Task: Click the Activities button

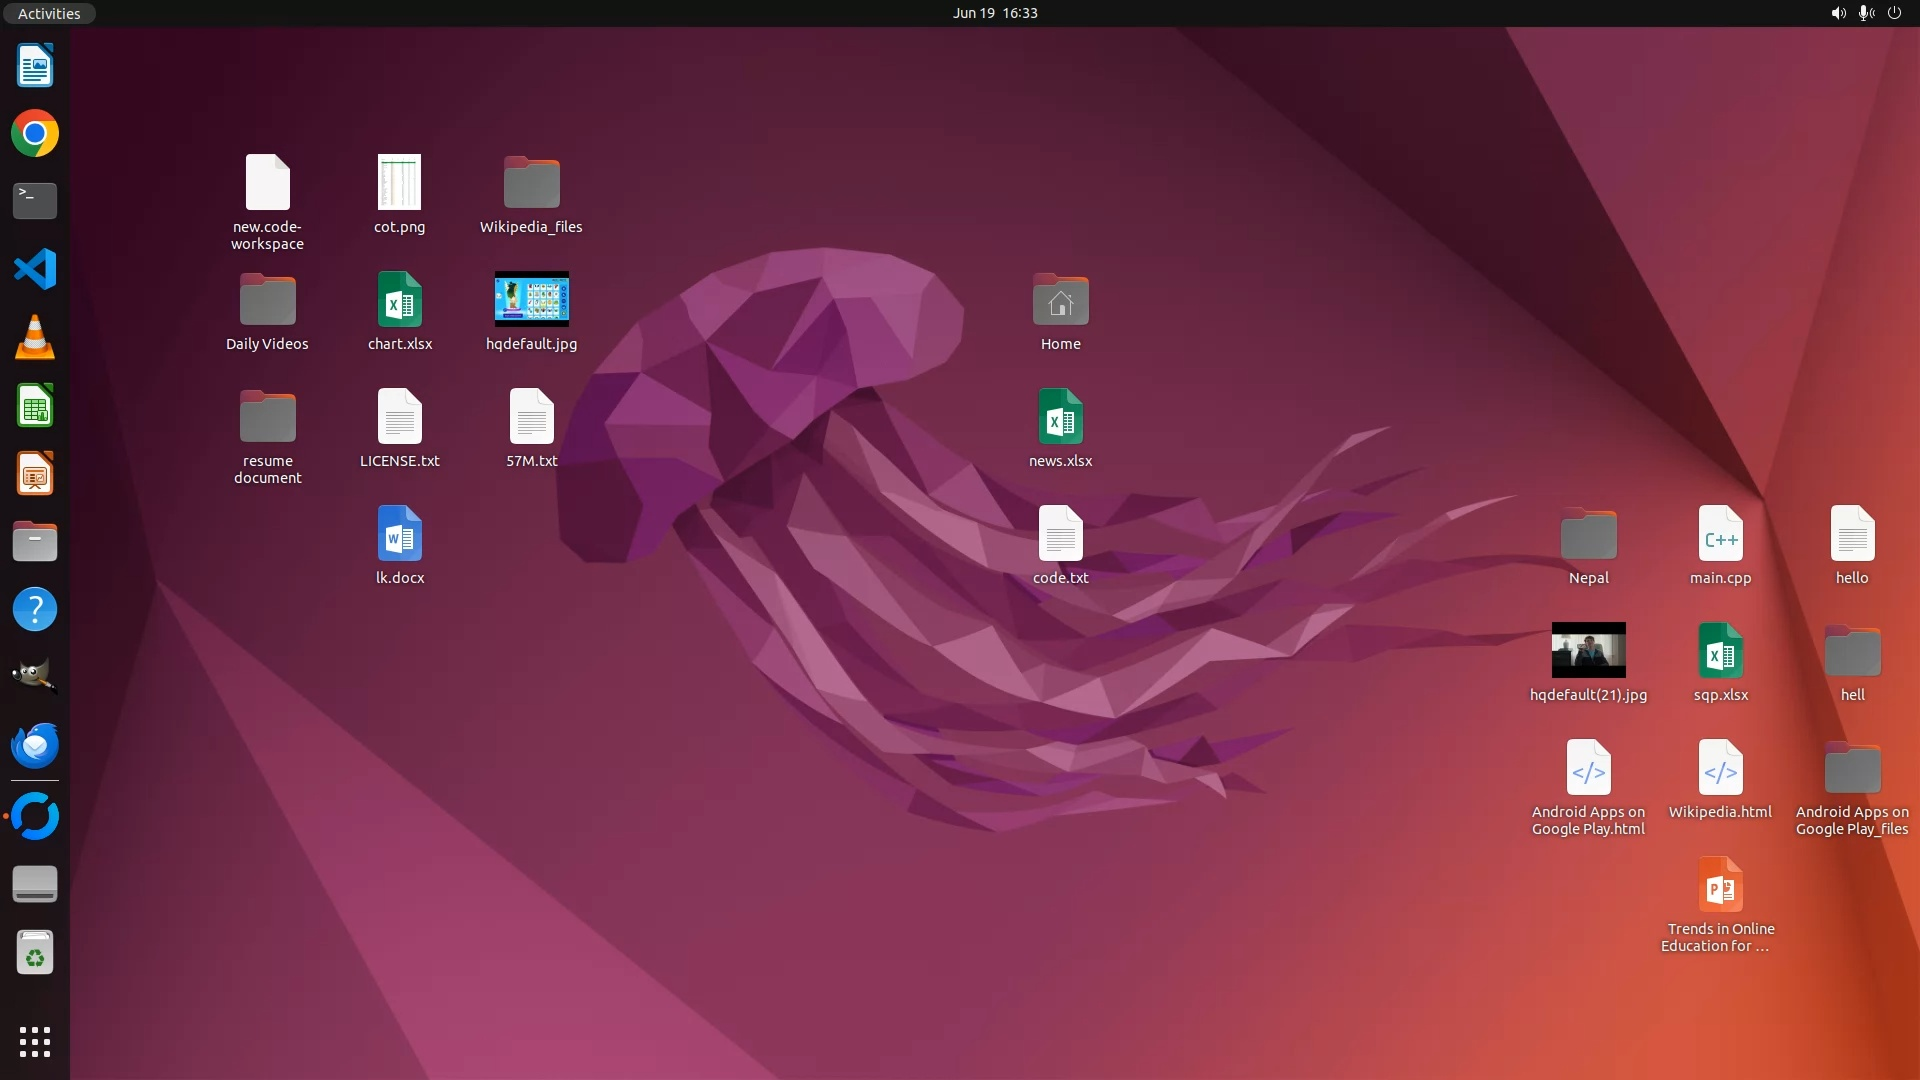Action: [x=49, y=13]
